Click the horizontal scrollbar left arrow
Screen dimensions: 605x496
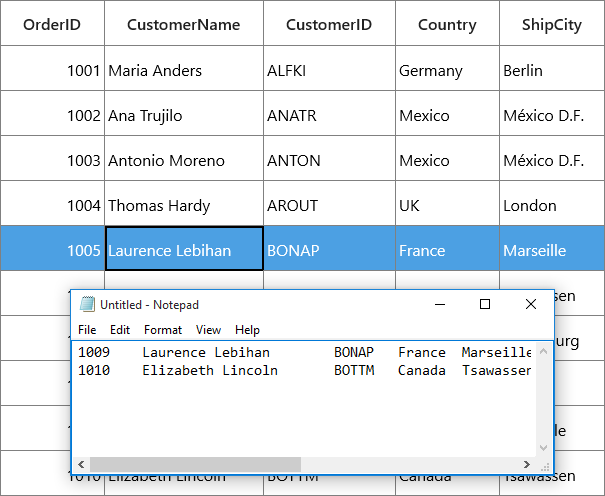pyautogui.click(x=81, y=464)
